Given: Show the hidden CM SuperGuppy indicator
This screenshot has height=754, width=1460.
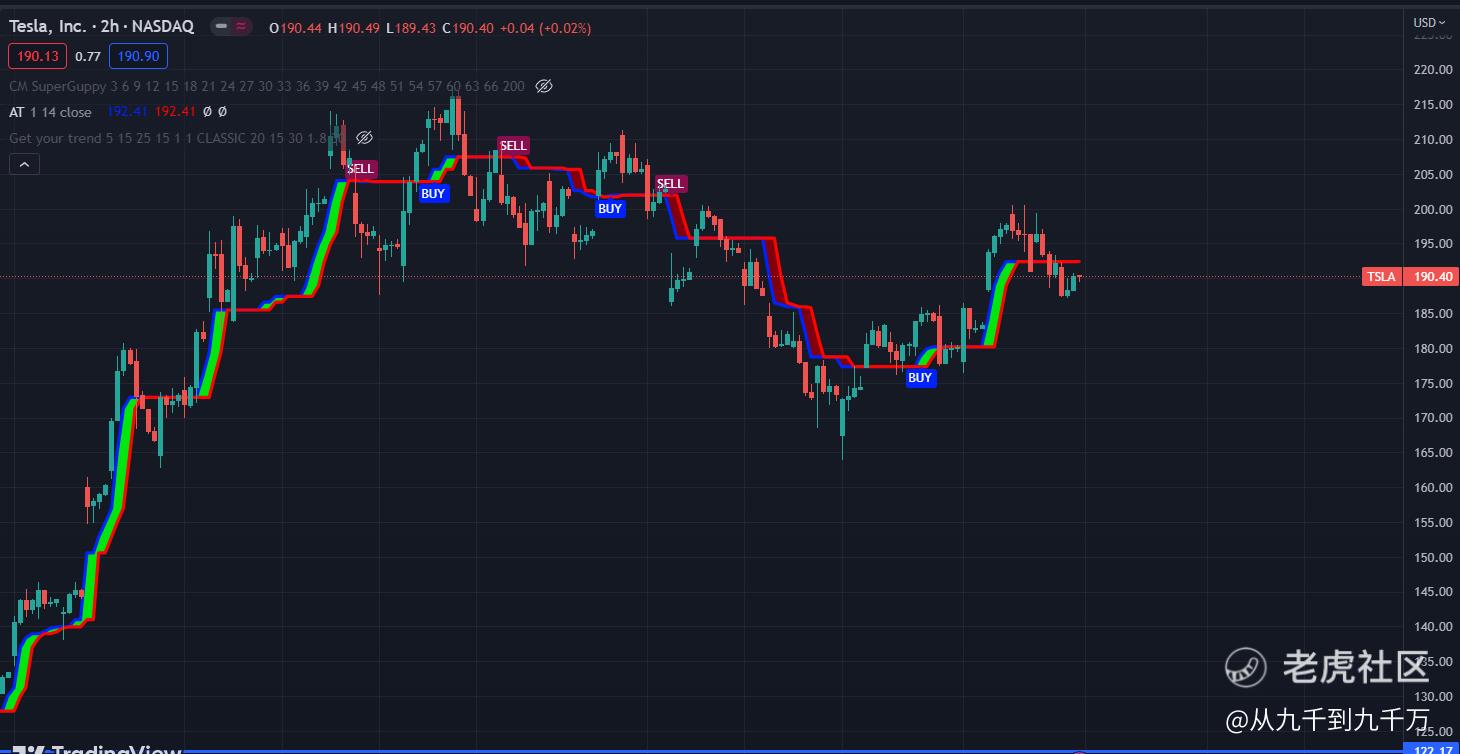Looking at the screenshot, I should 544,86.
